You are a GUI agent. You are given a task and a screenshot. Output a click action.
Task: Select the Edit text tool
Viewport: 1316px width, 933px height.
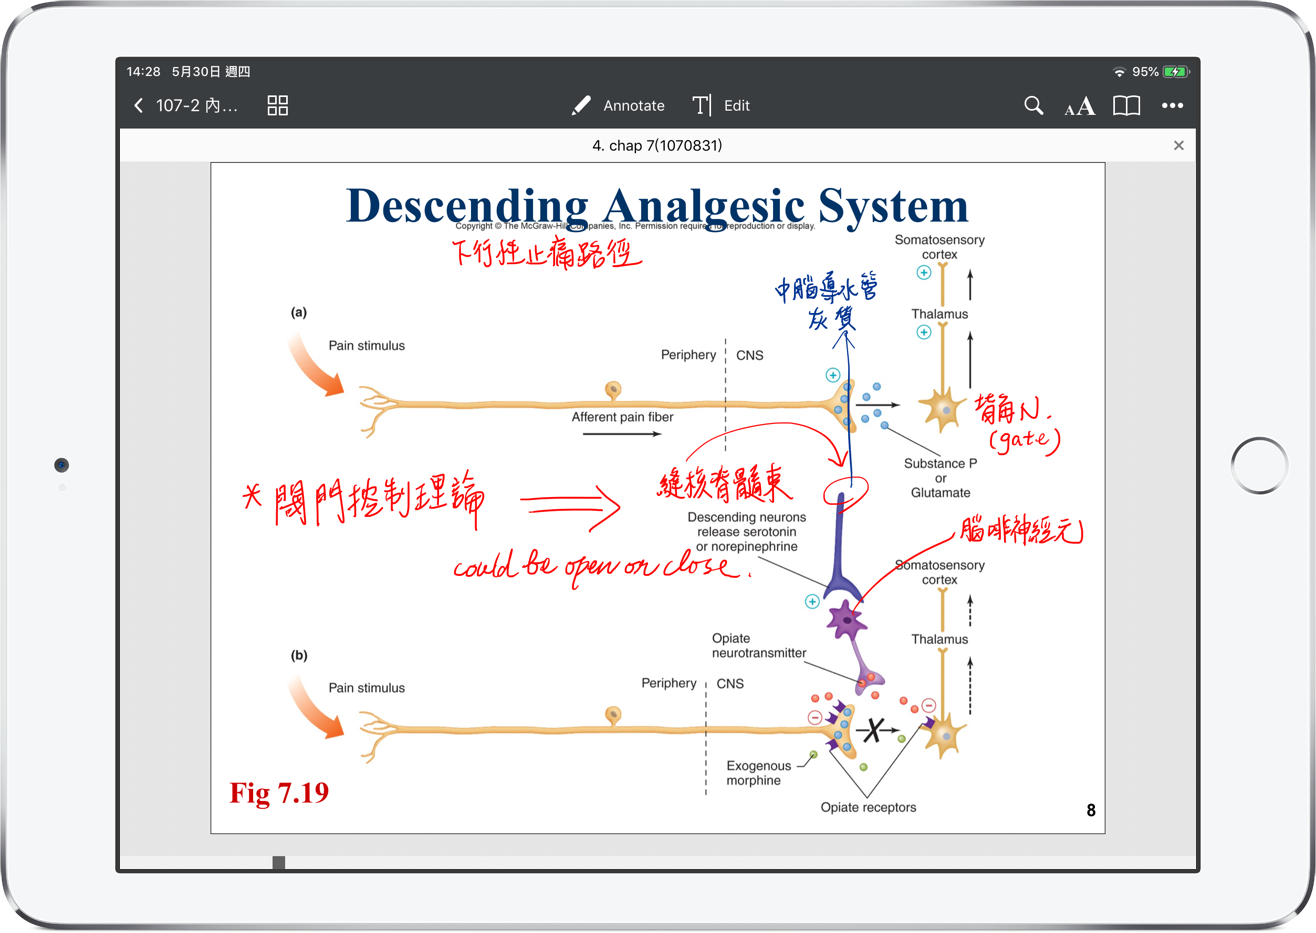click(x=721, y=105)
